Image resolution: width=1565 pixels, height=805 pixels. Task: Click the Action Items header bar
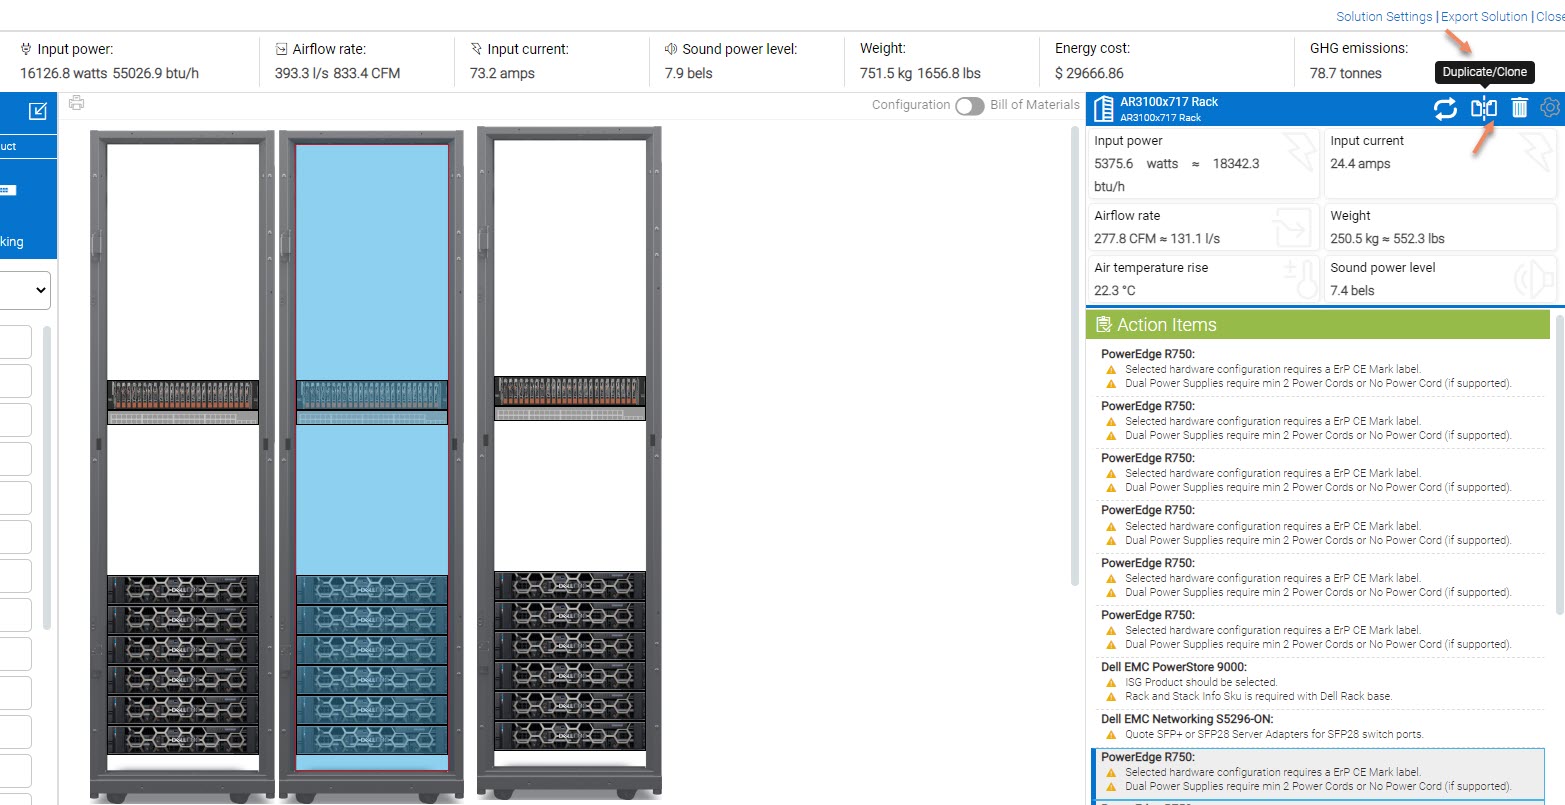point(1317,324)
